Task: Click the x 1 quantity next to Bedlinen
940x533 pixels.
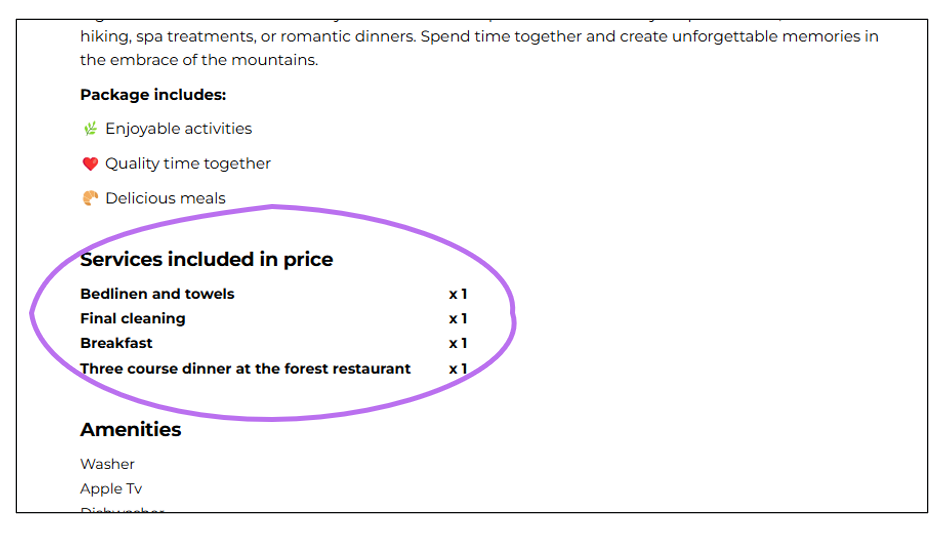Action: point(458,294)
